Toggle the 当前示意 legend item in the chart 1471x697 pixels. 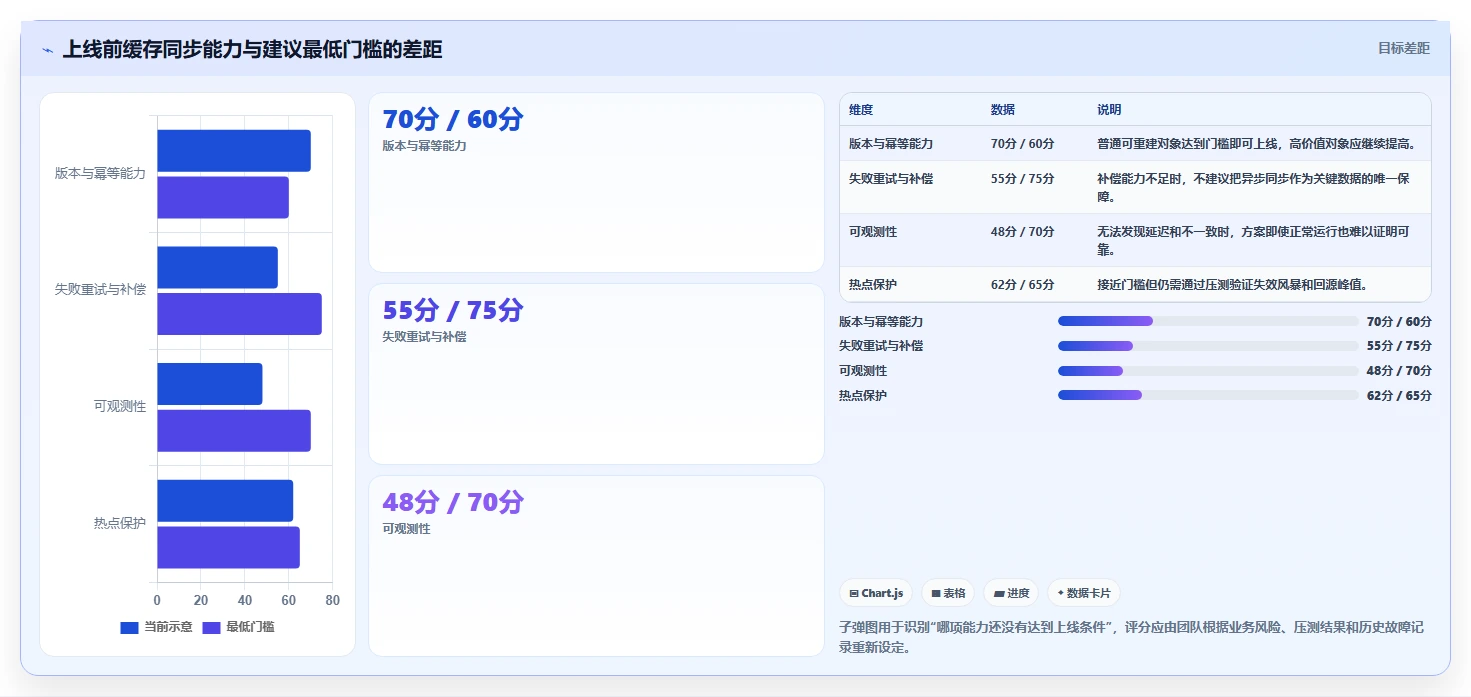pyautogui.click(x=156, y=627)
